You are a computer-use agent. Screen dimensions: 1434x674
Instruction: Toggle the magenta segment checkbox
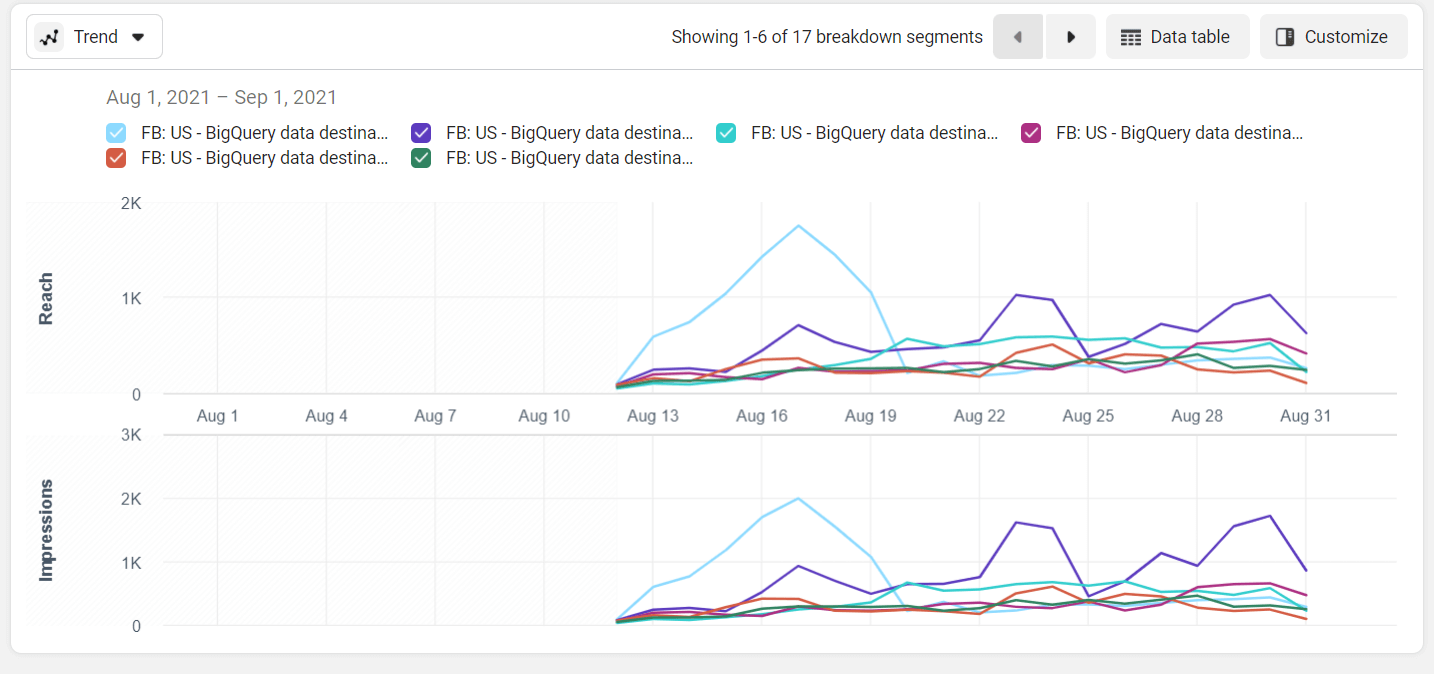(1031, 132)
